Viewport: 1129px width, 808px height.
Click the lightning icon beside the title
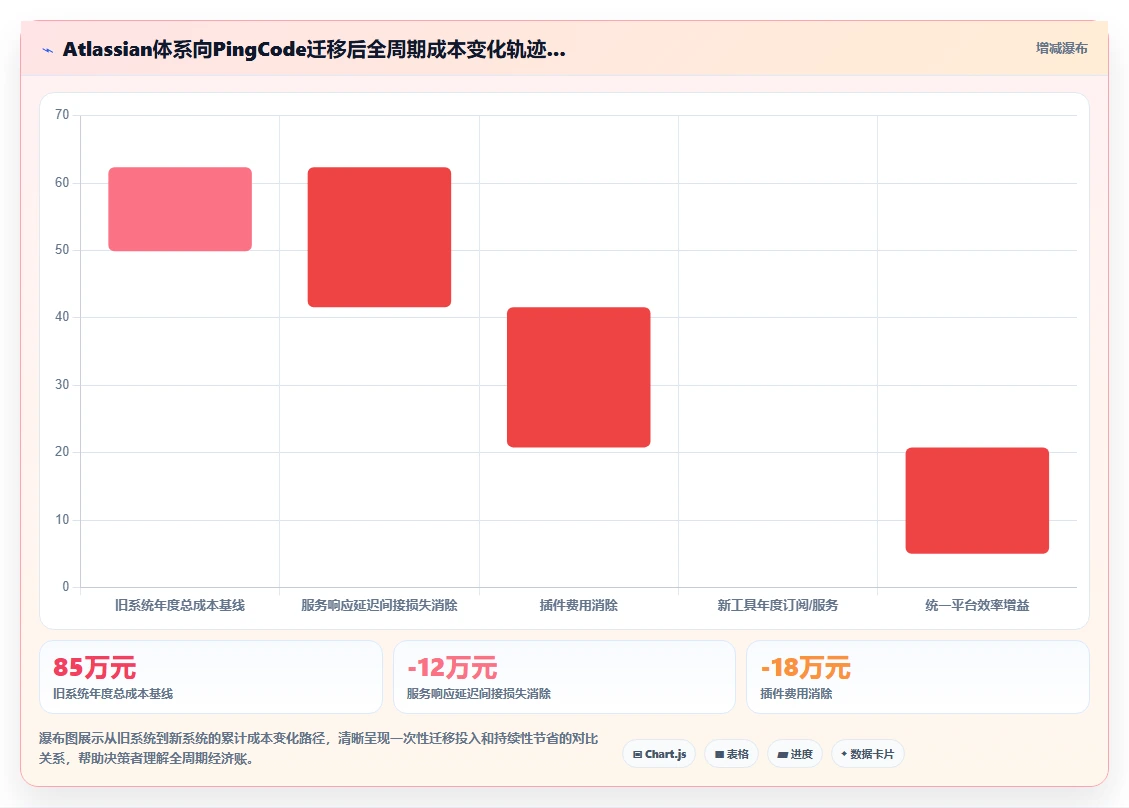coord(48,50)
